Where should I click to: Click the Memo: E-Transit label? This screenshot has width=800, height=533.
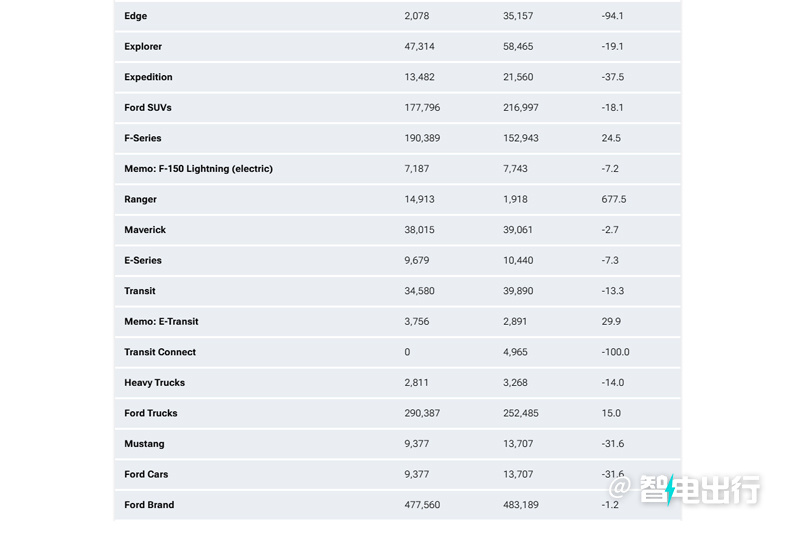161,322
